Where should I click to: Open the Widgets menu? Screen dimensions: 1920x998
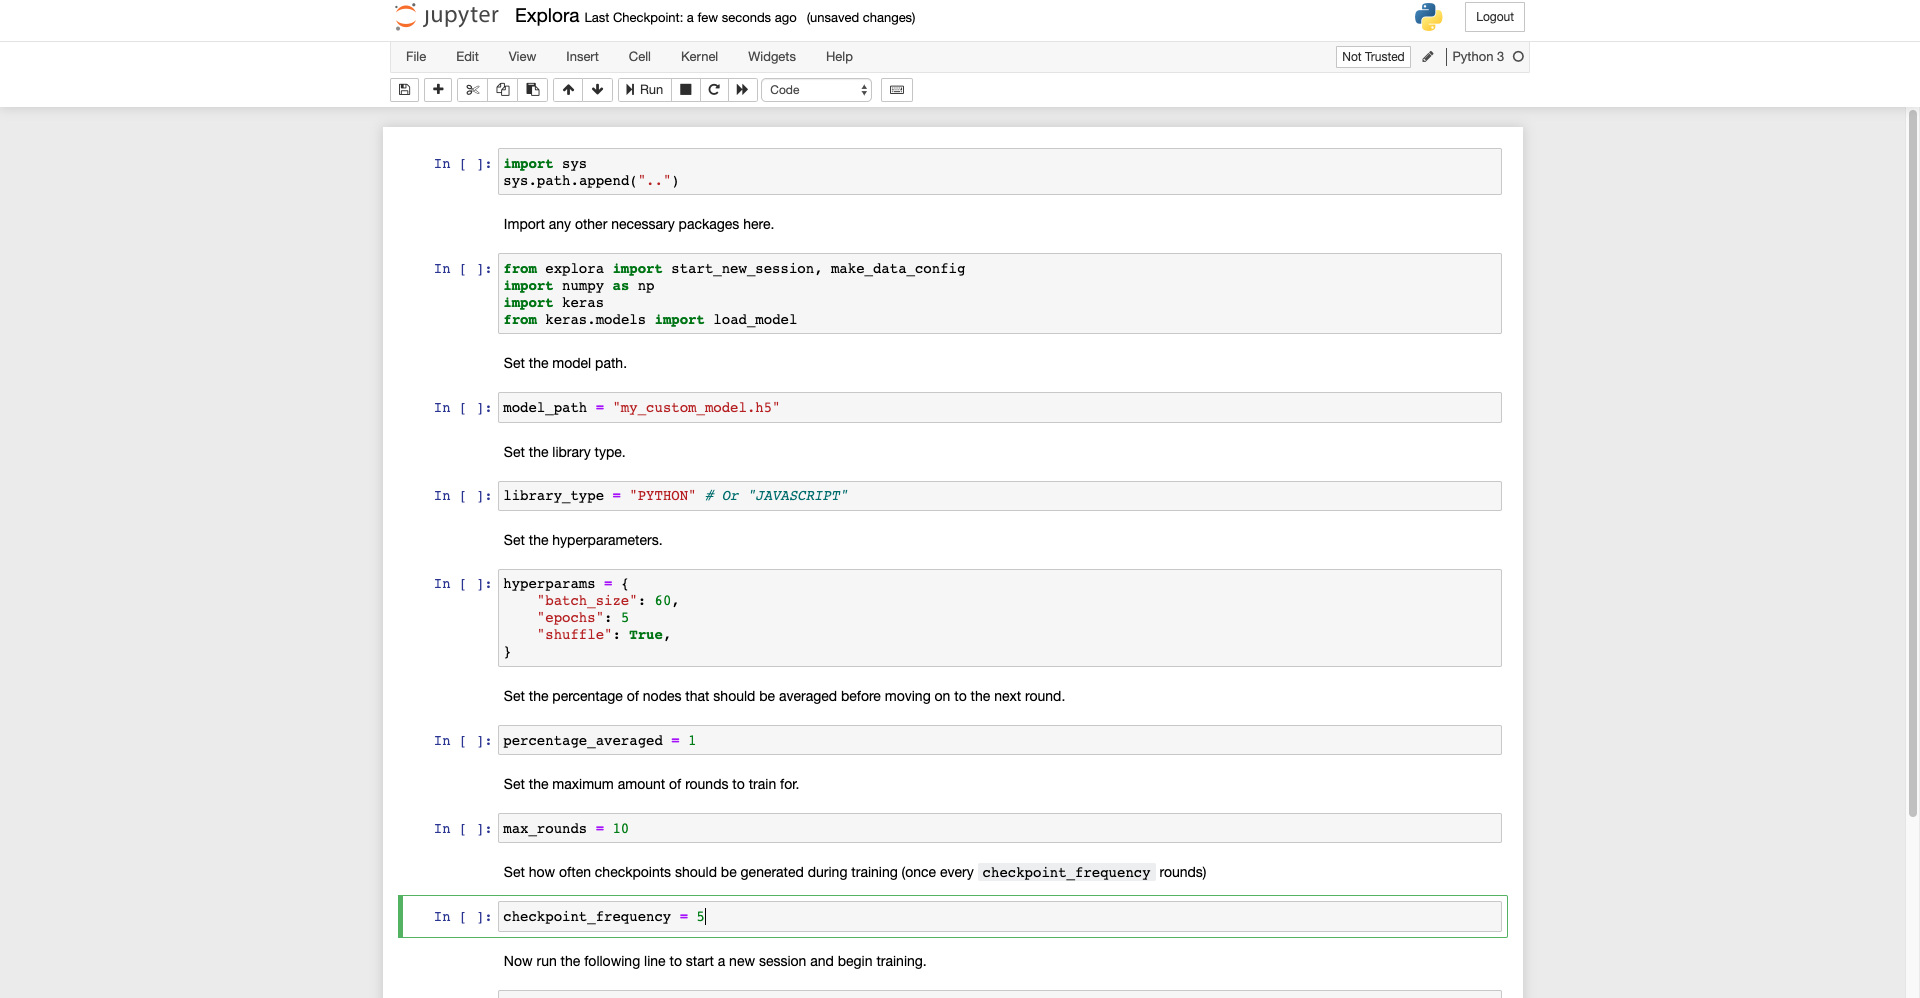[x=772, y=57]
